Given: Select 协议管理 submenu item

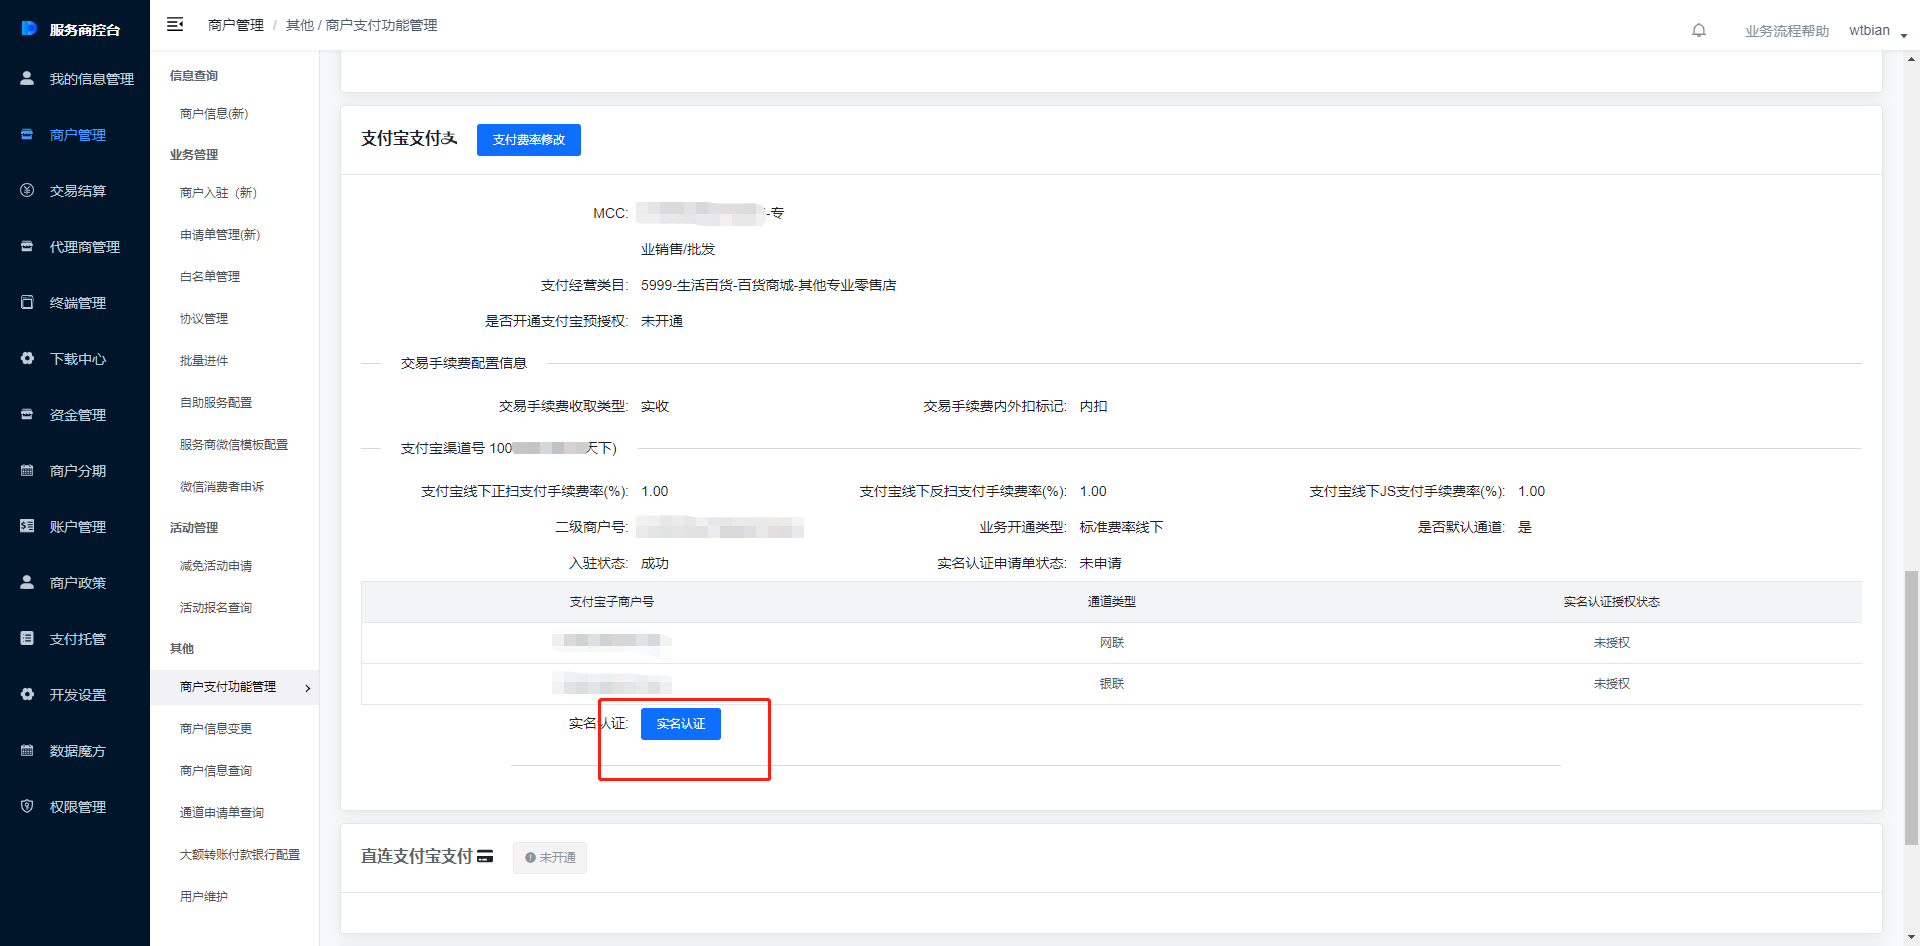Looking at the screenshot, I should [x=204, y=319].
